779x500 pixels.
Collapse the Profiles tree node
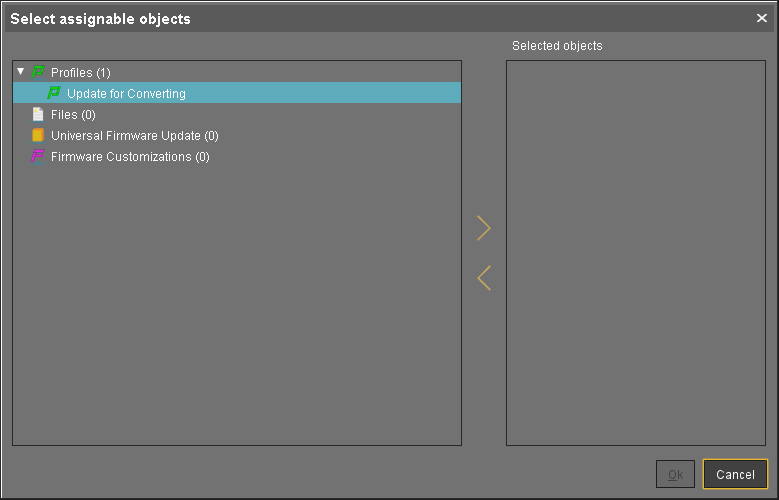[21, 72]
